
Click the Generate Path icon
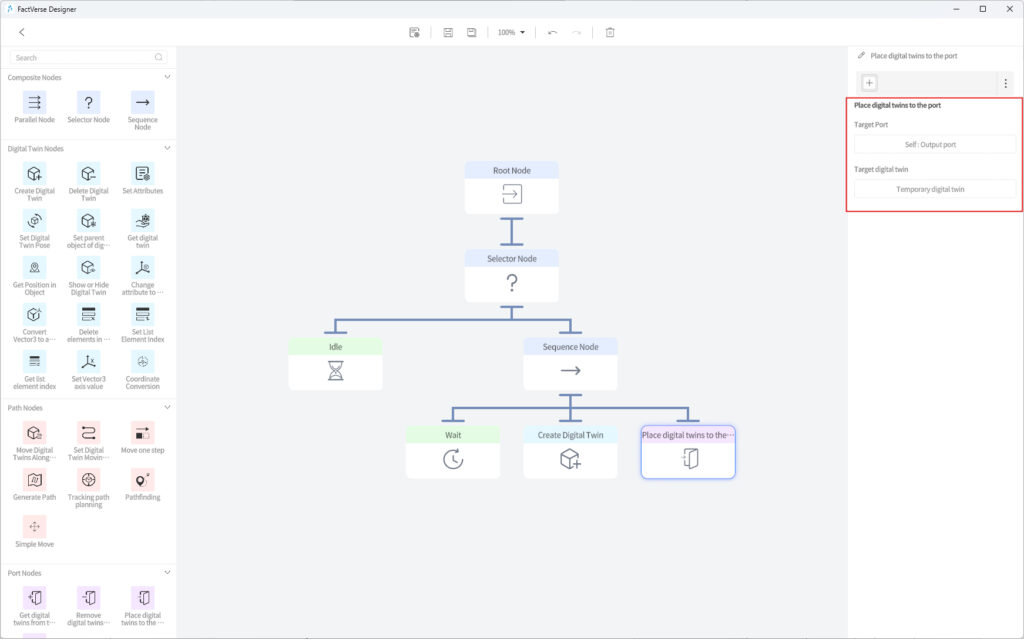pos(35,480)
